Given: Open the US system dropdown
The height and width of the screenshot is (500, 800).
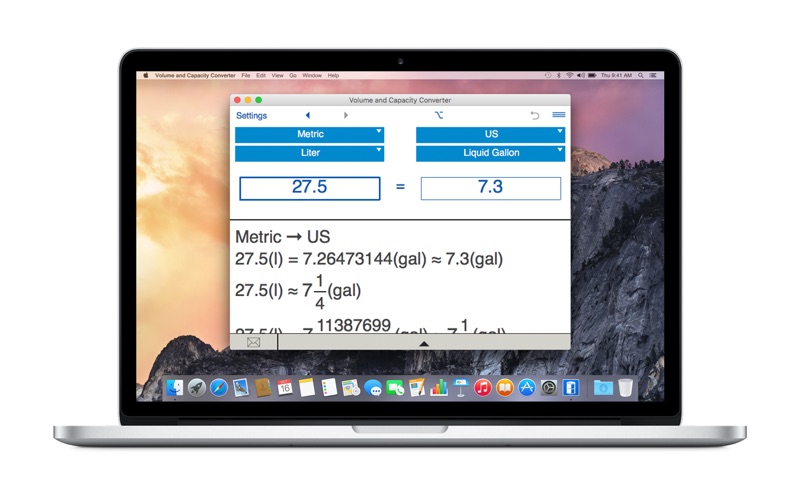Looking at the screenshot, I should pyautogui.click(x=490, y=134).
